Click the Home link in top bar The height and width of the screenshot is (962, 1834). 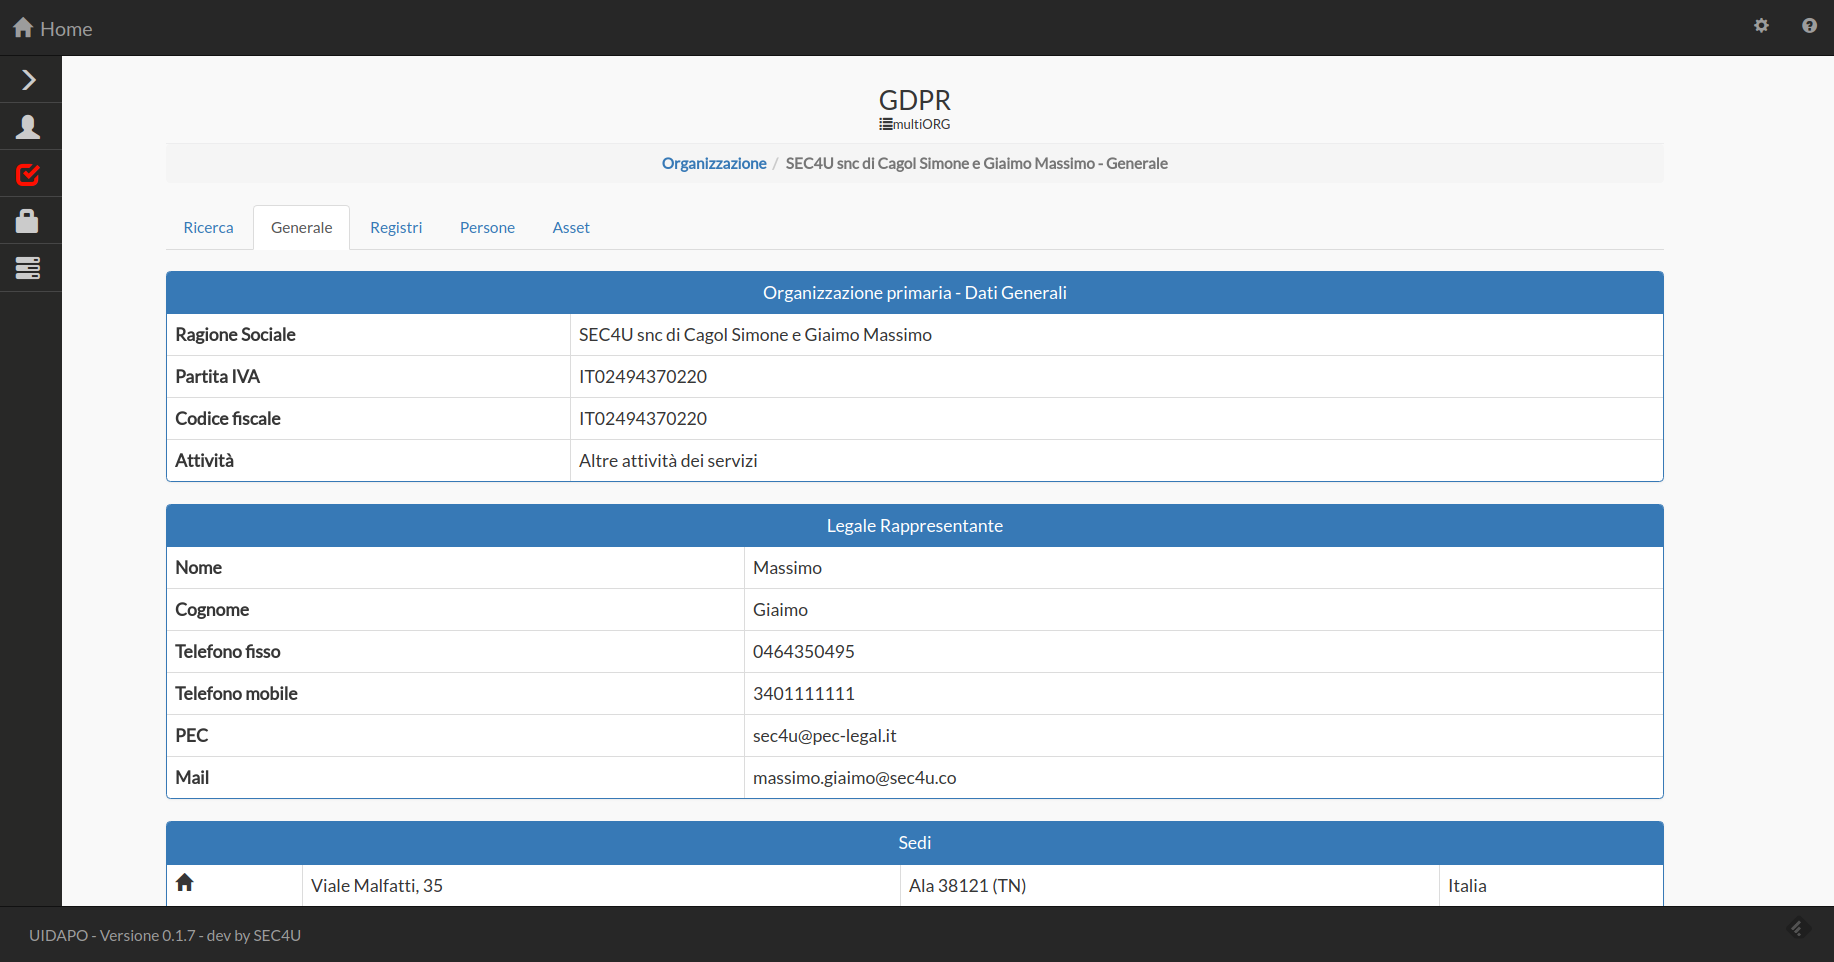[53, 29]
